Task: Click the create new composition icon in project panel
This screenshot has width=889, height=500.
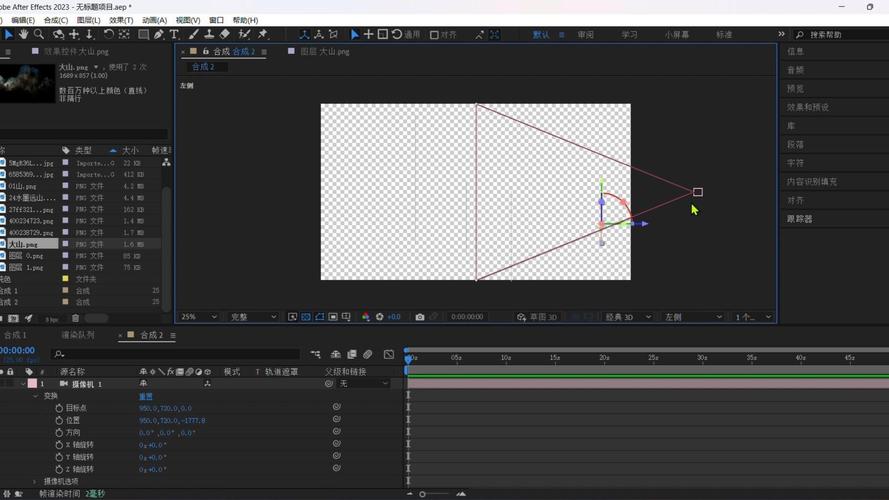Action: [x=14, y=319]
